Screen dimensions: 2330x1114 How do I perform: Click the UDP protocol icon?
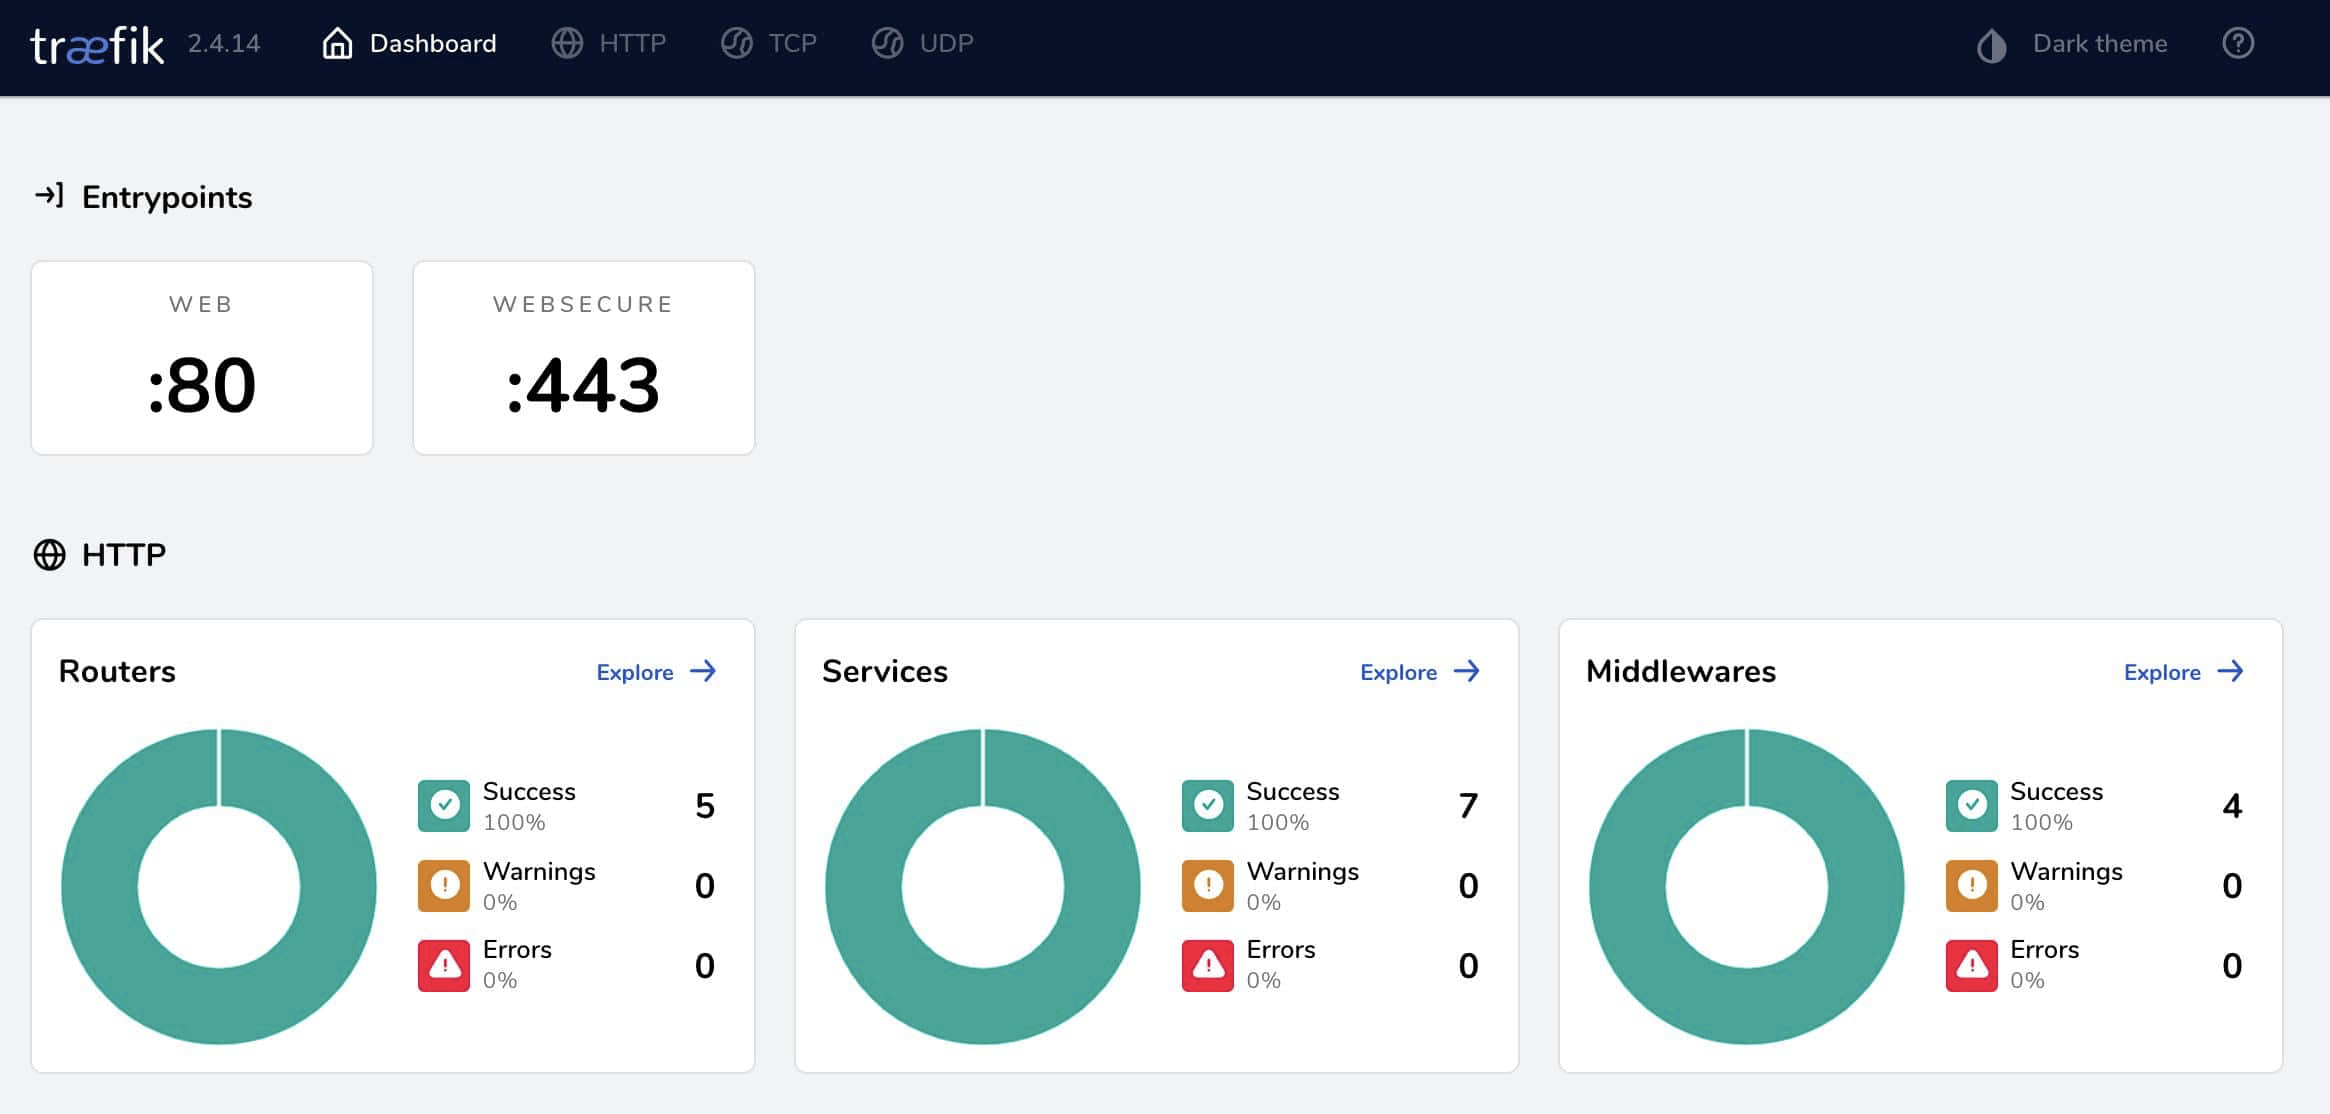(888, 43)
